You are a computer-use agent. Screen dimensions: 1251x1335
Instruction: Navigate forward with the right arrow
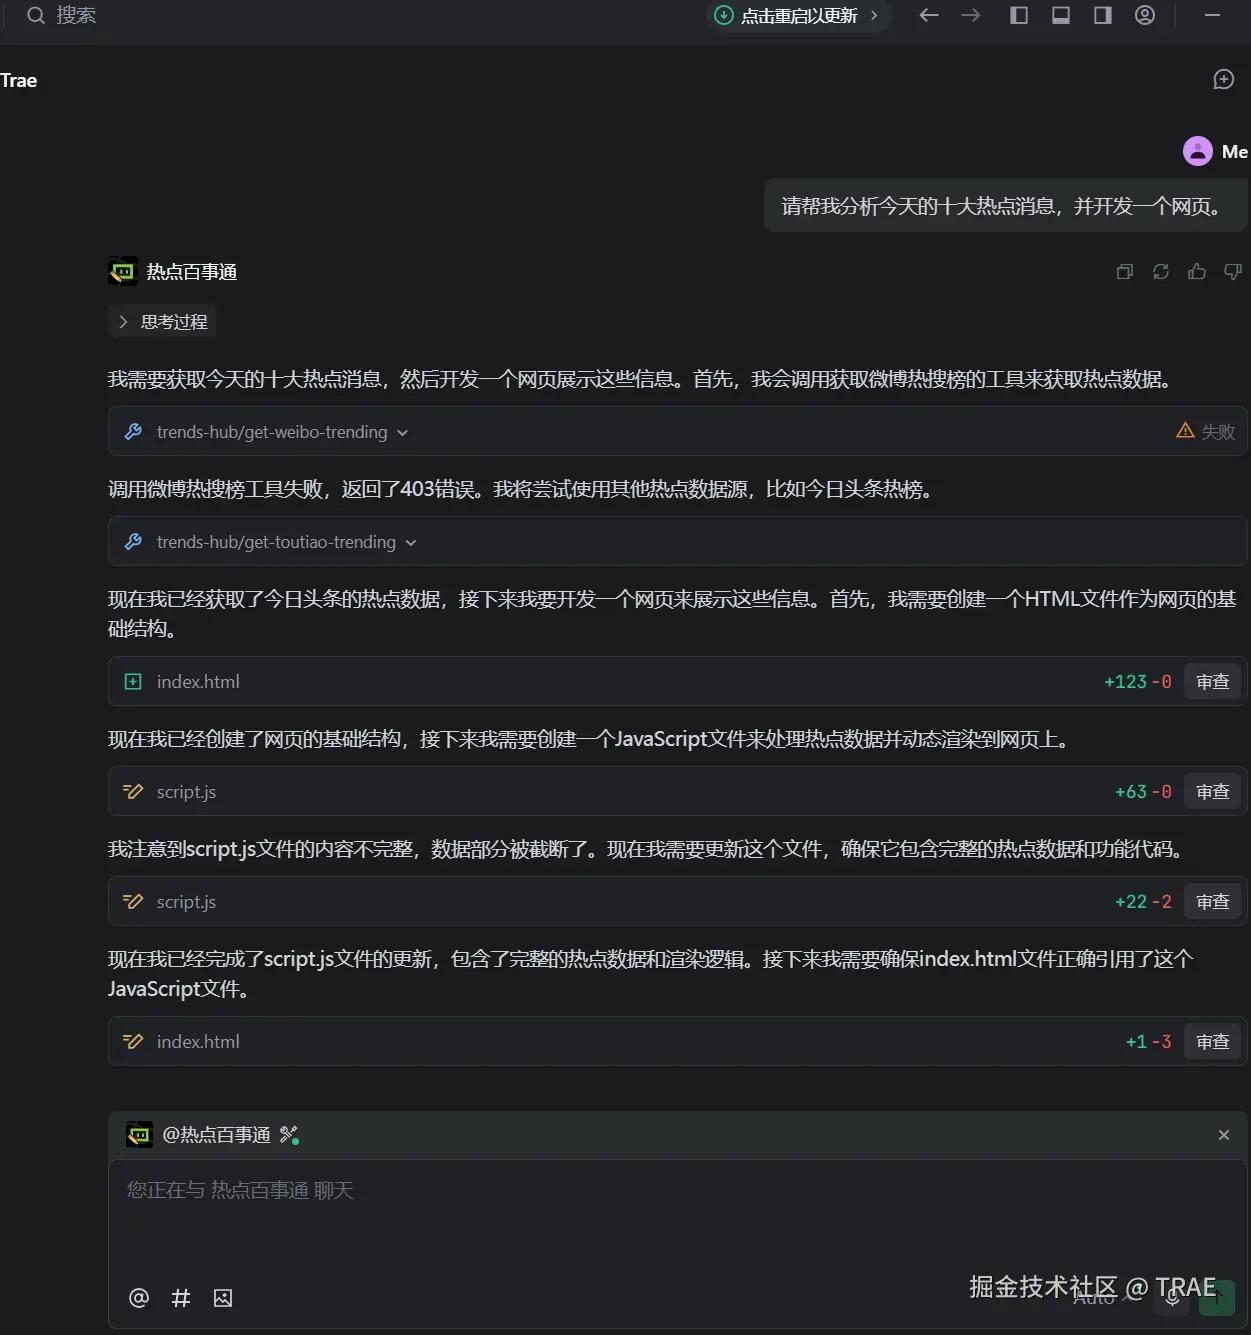coord(971,15)
